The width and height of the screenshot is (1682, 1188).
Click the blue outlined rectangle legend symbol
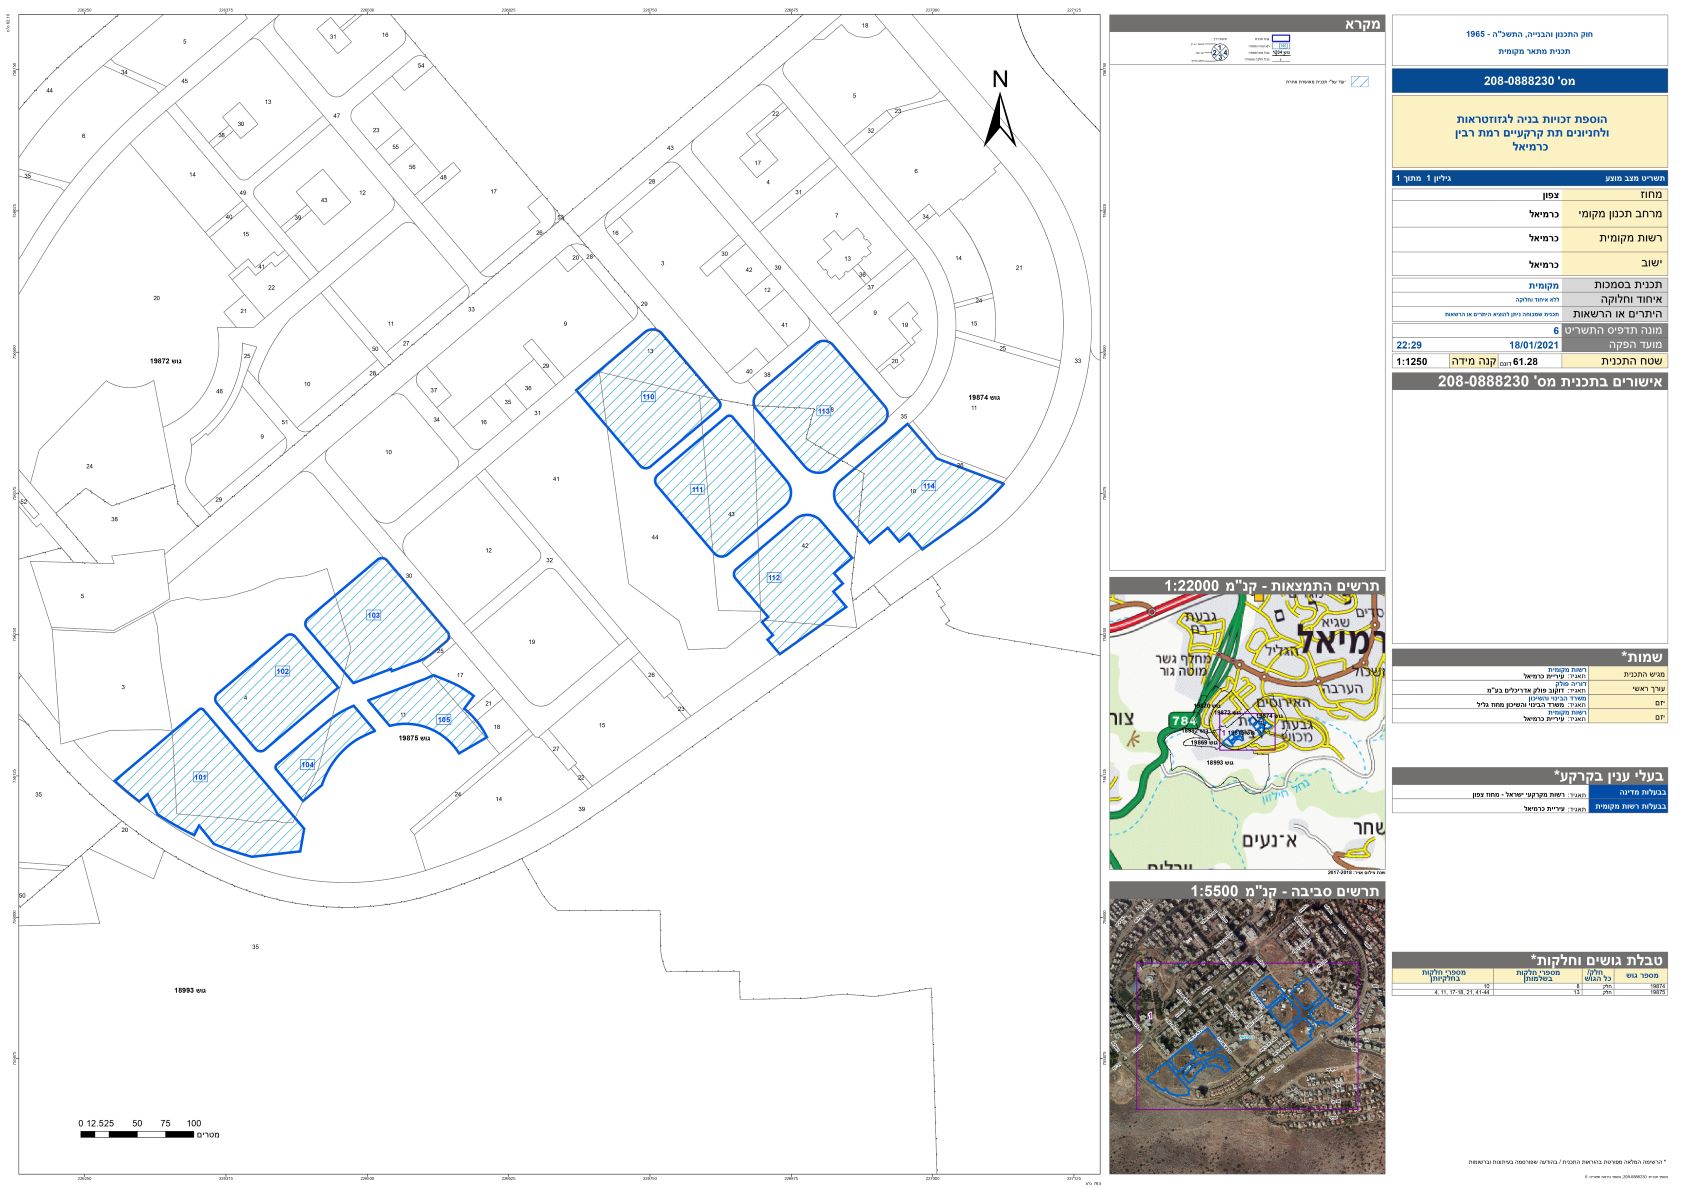point(1280,38)
